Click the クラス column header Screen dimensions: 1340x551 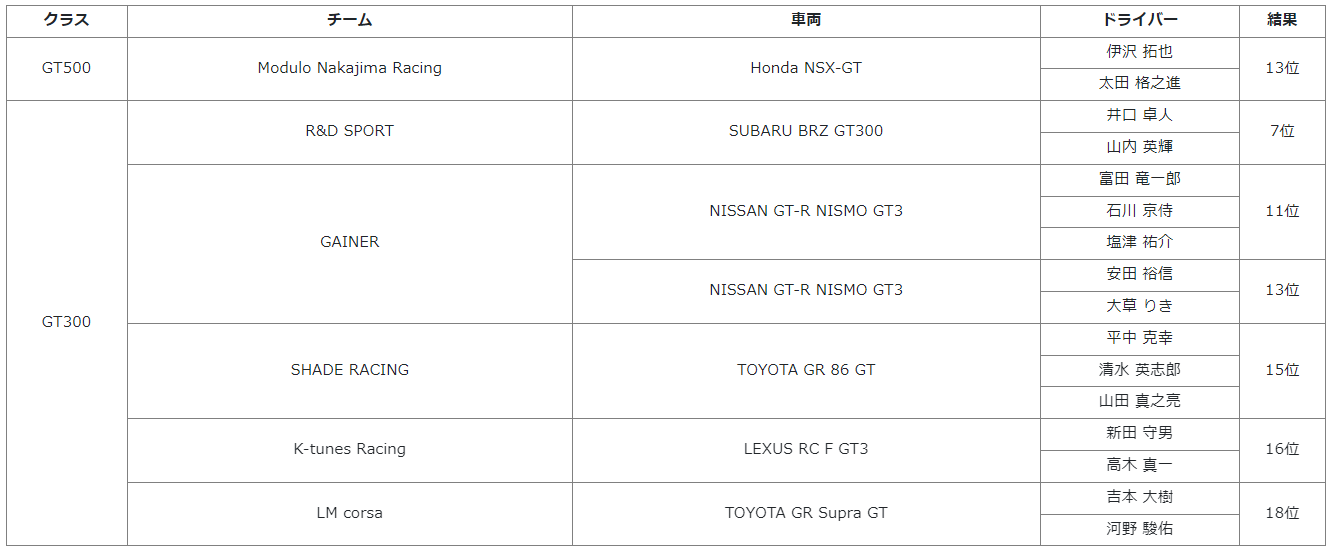66,20
